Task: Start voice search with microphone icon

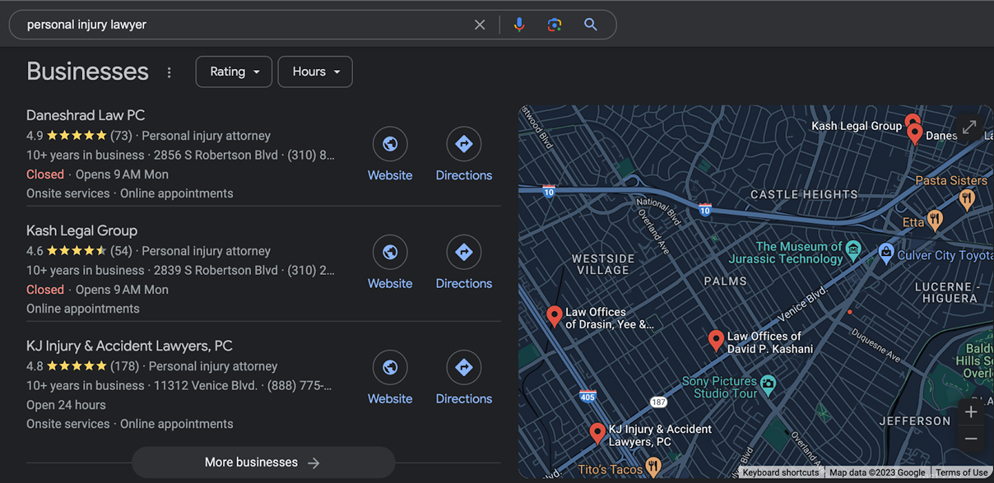Action: pyautogui.click(x=519, y=25)
